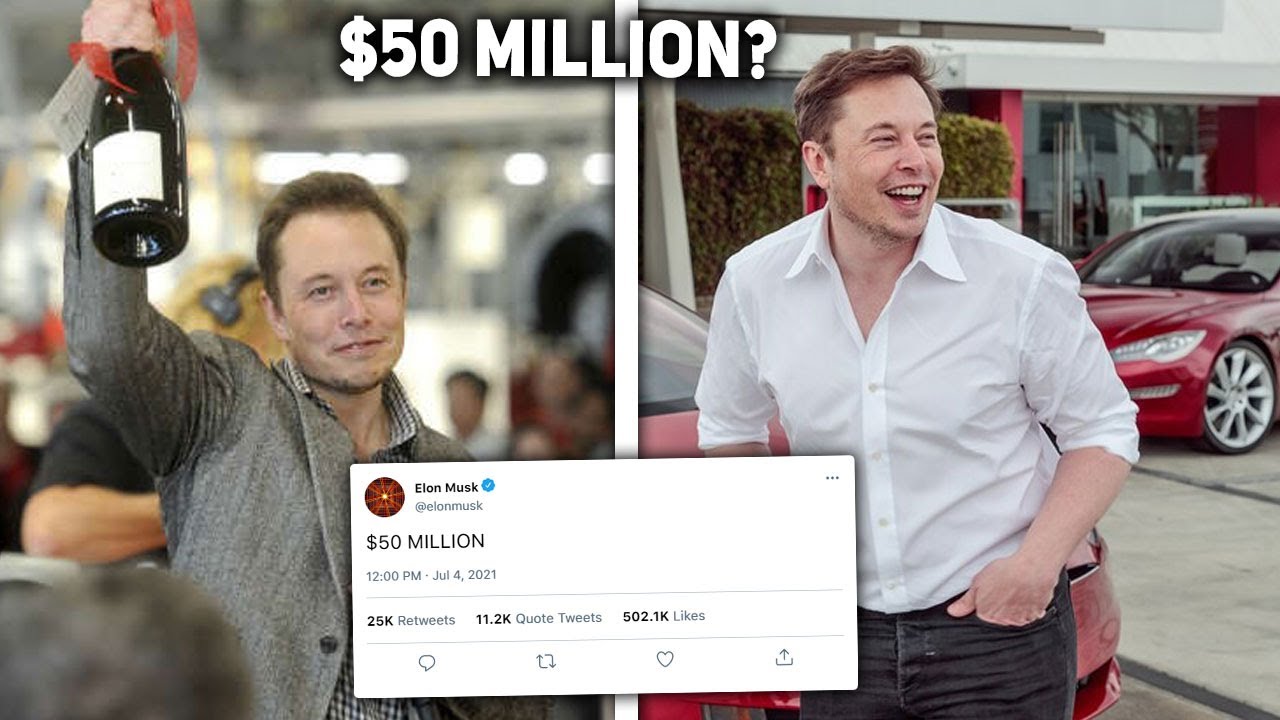Open the three-dot tweet options menu

tap(832, 478)
